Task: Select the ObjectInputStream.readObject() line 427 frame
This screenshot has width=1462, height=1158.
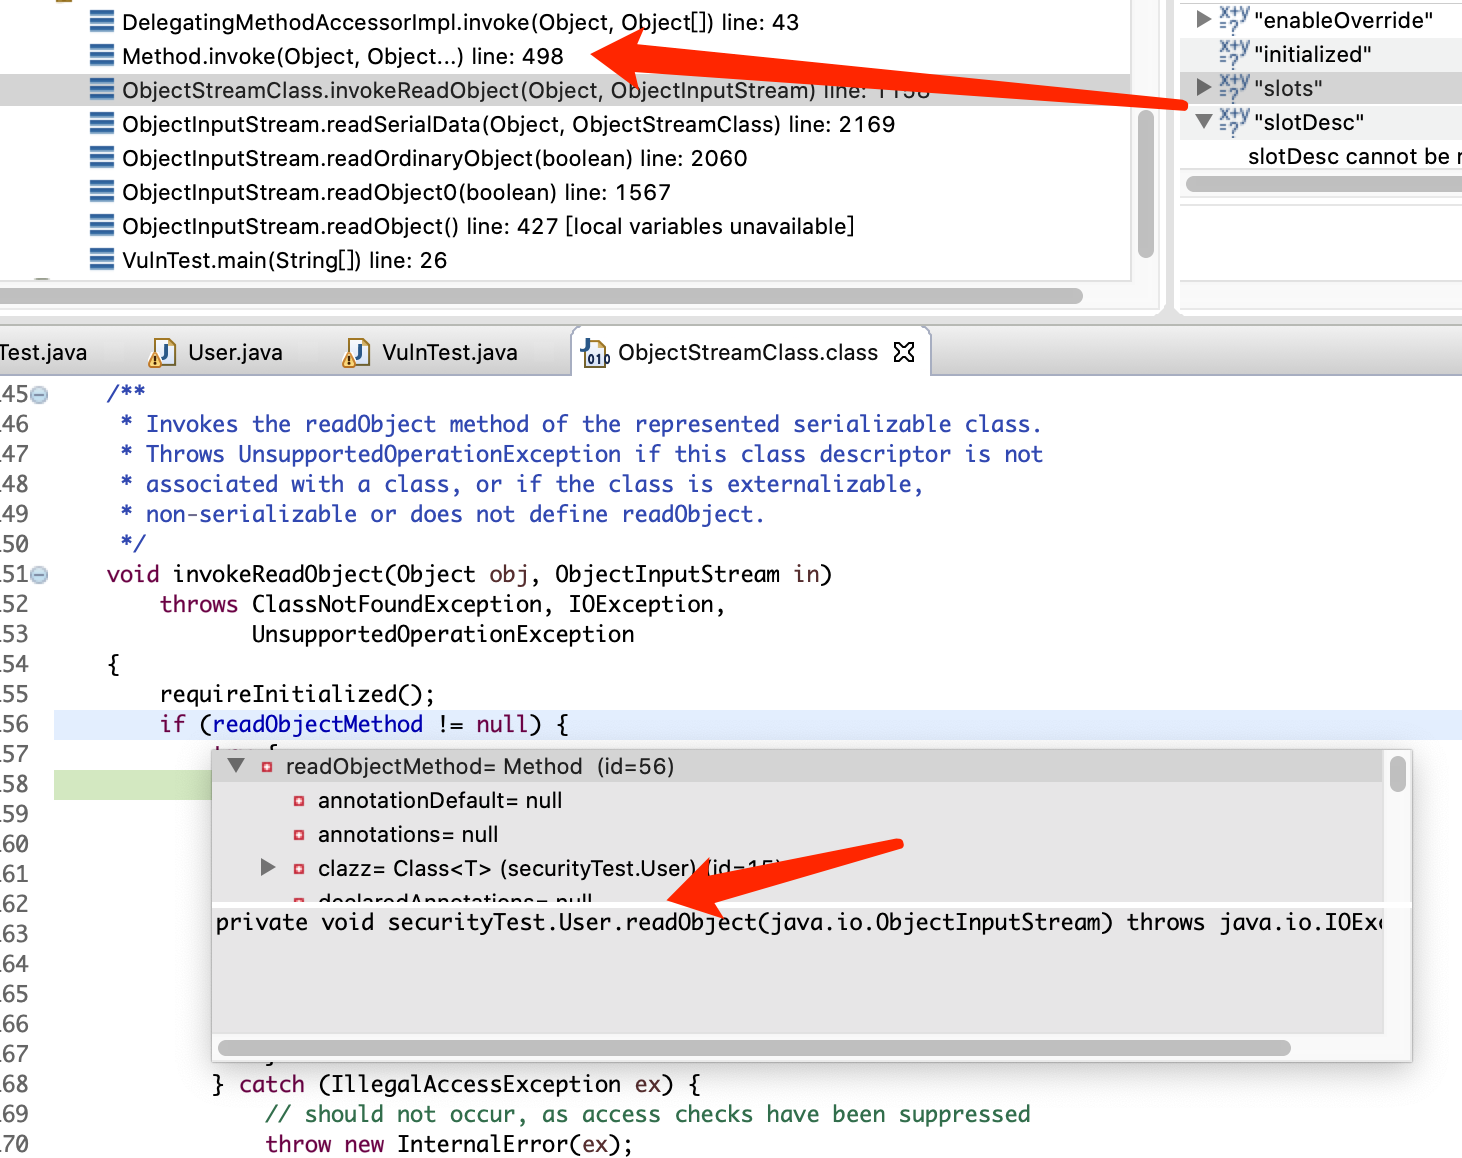Action: (x=488, y=226)
